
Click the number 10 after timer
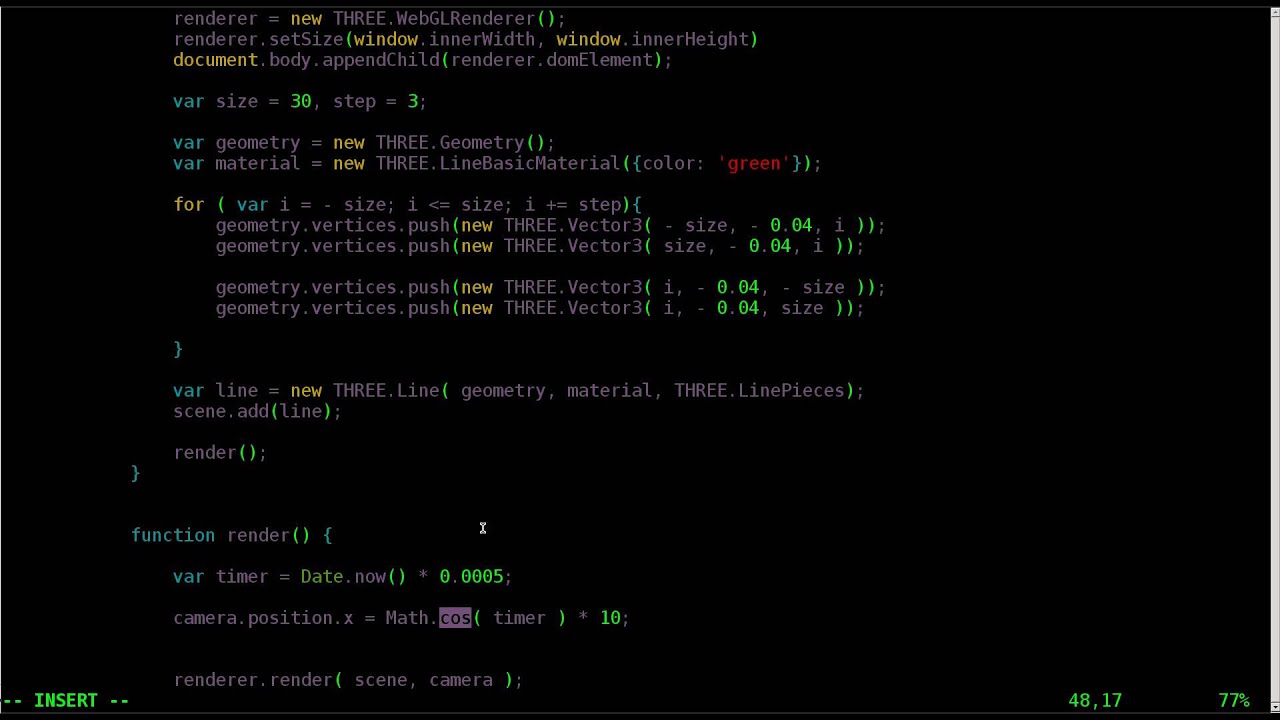coord(610,618)
